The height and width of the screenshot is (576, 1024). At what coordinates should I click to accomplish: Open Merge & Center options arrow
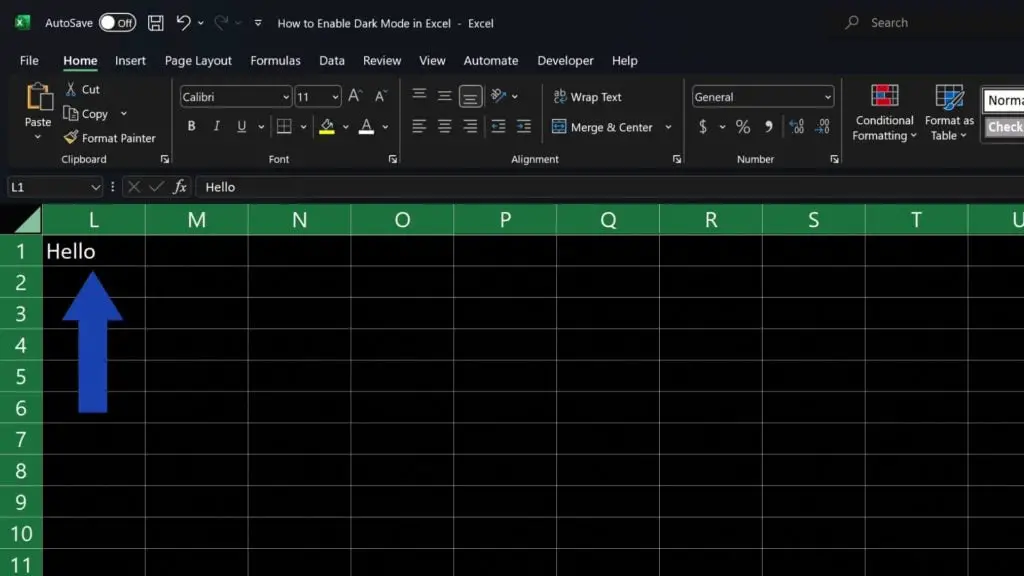(668, 127)
